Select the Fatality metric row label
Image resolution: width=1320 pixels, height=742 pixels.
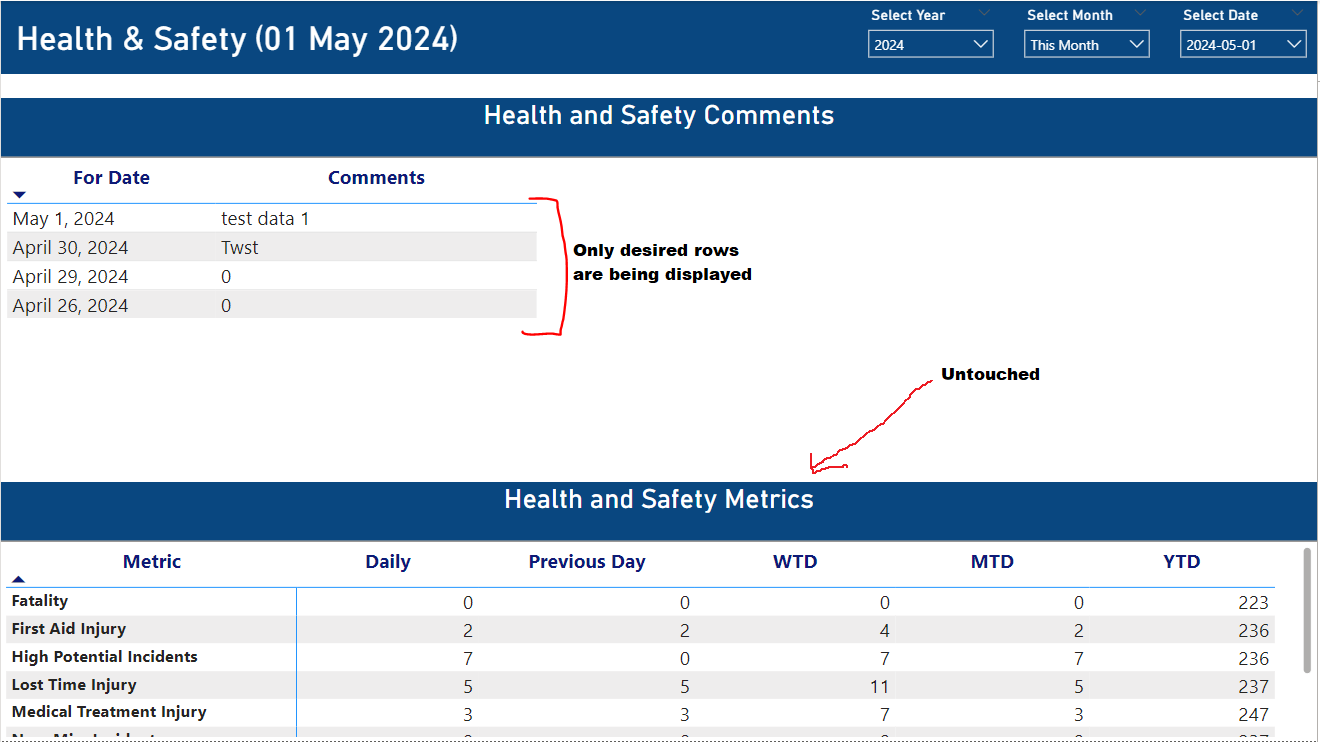pos(40,601)
